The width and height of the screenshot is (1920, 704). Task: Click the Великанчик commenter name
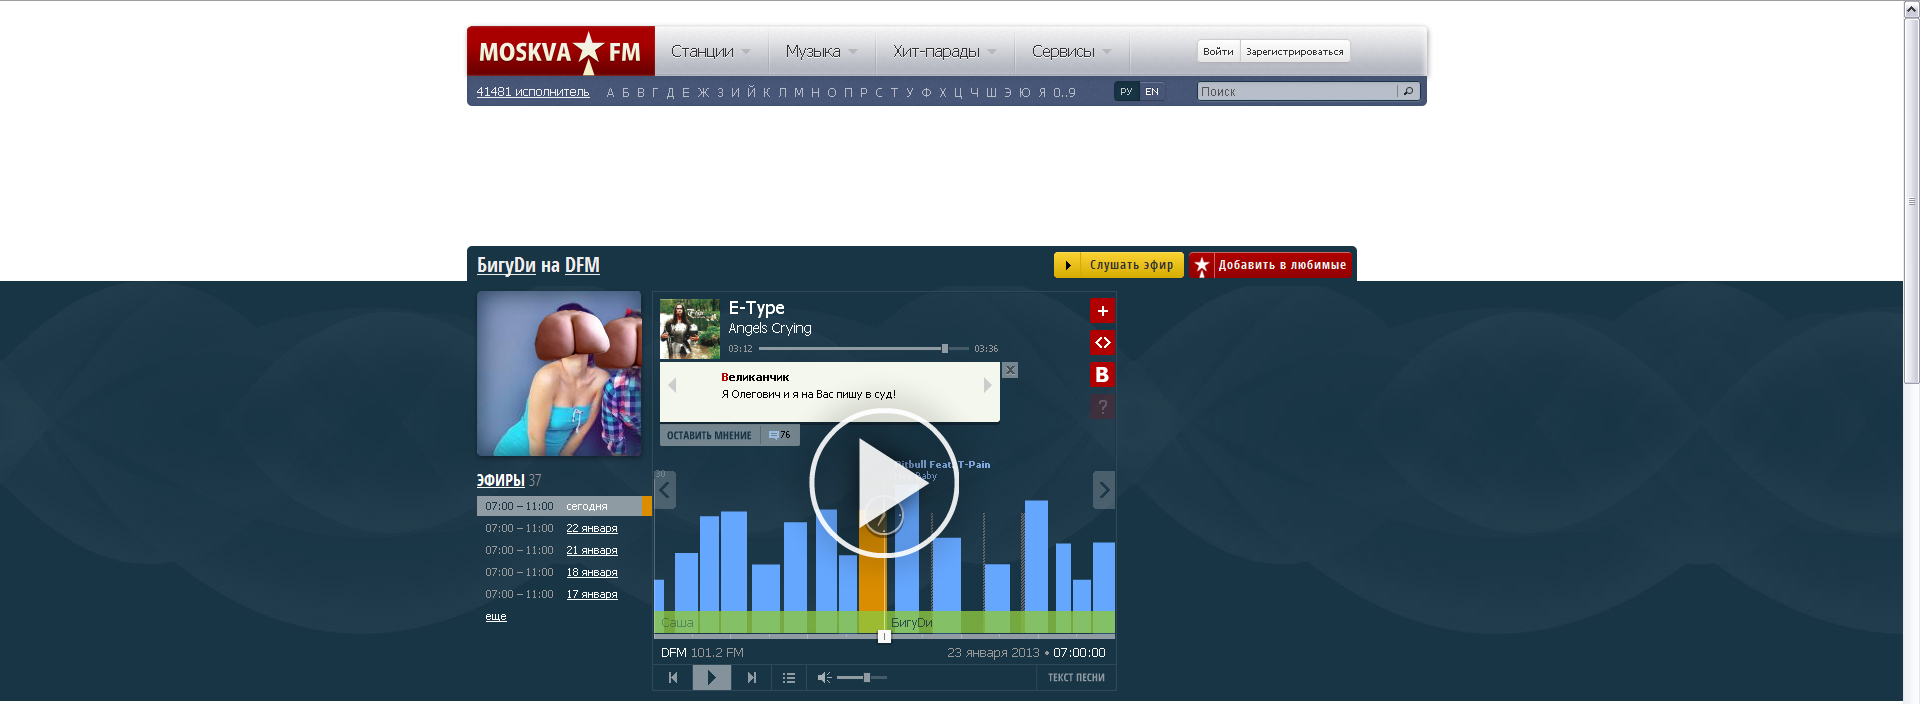click(755, 377)
